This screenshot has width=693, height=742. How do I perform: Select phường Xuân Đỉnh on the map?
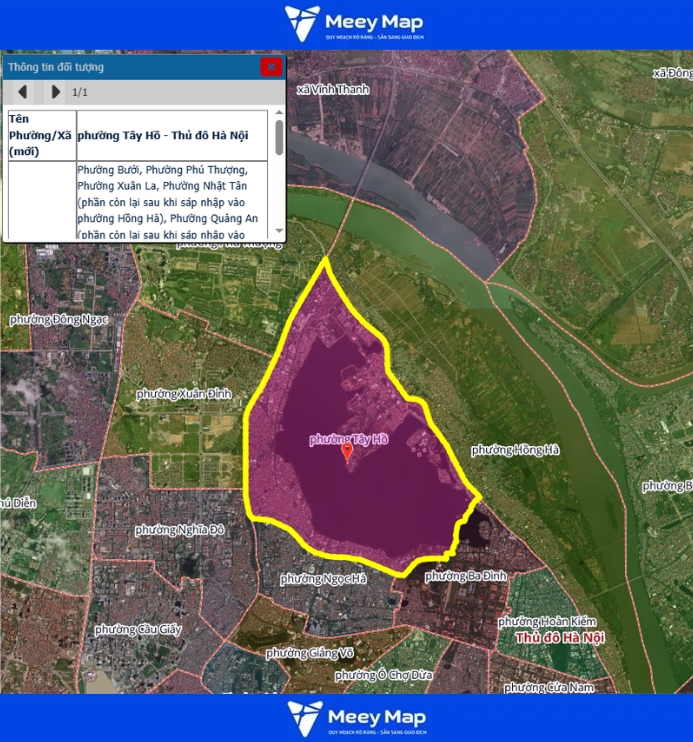click(x=185, y=394)
